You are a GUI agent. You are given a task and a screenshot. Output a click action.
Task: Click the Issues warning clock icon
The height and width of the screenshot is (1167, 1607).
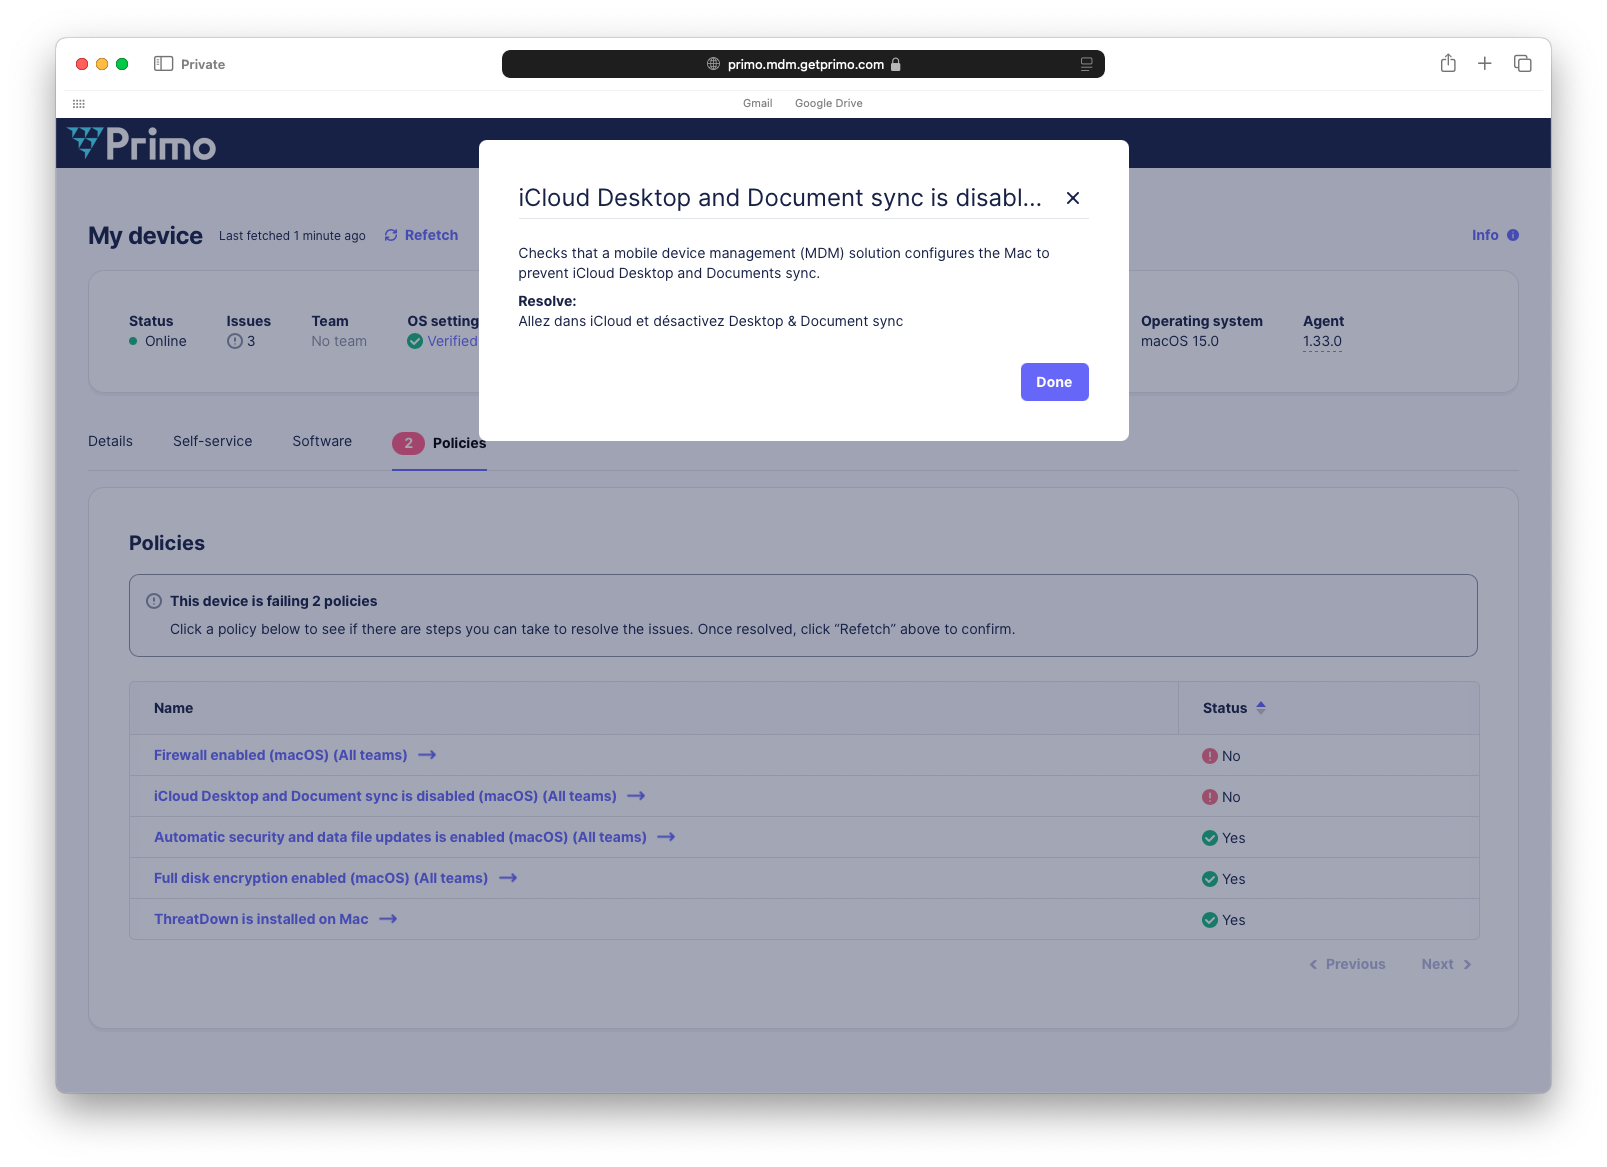(x=235, y=341)
